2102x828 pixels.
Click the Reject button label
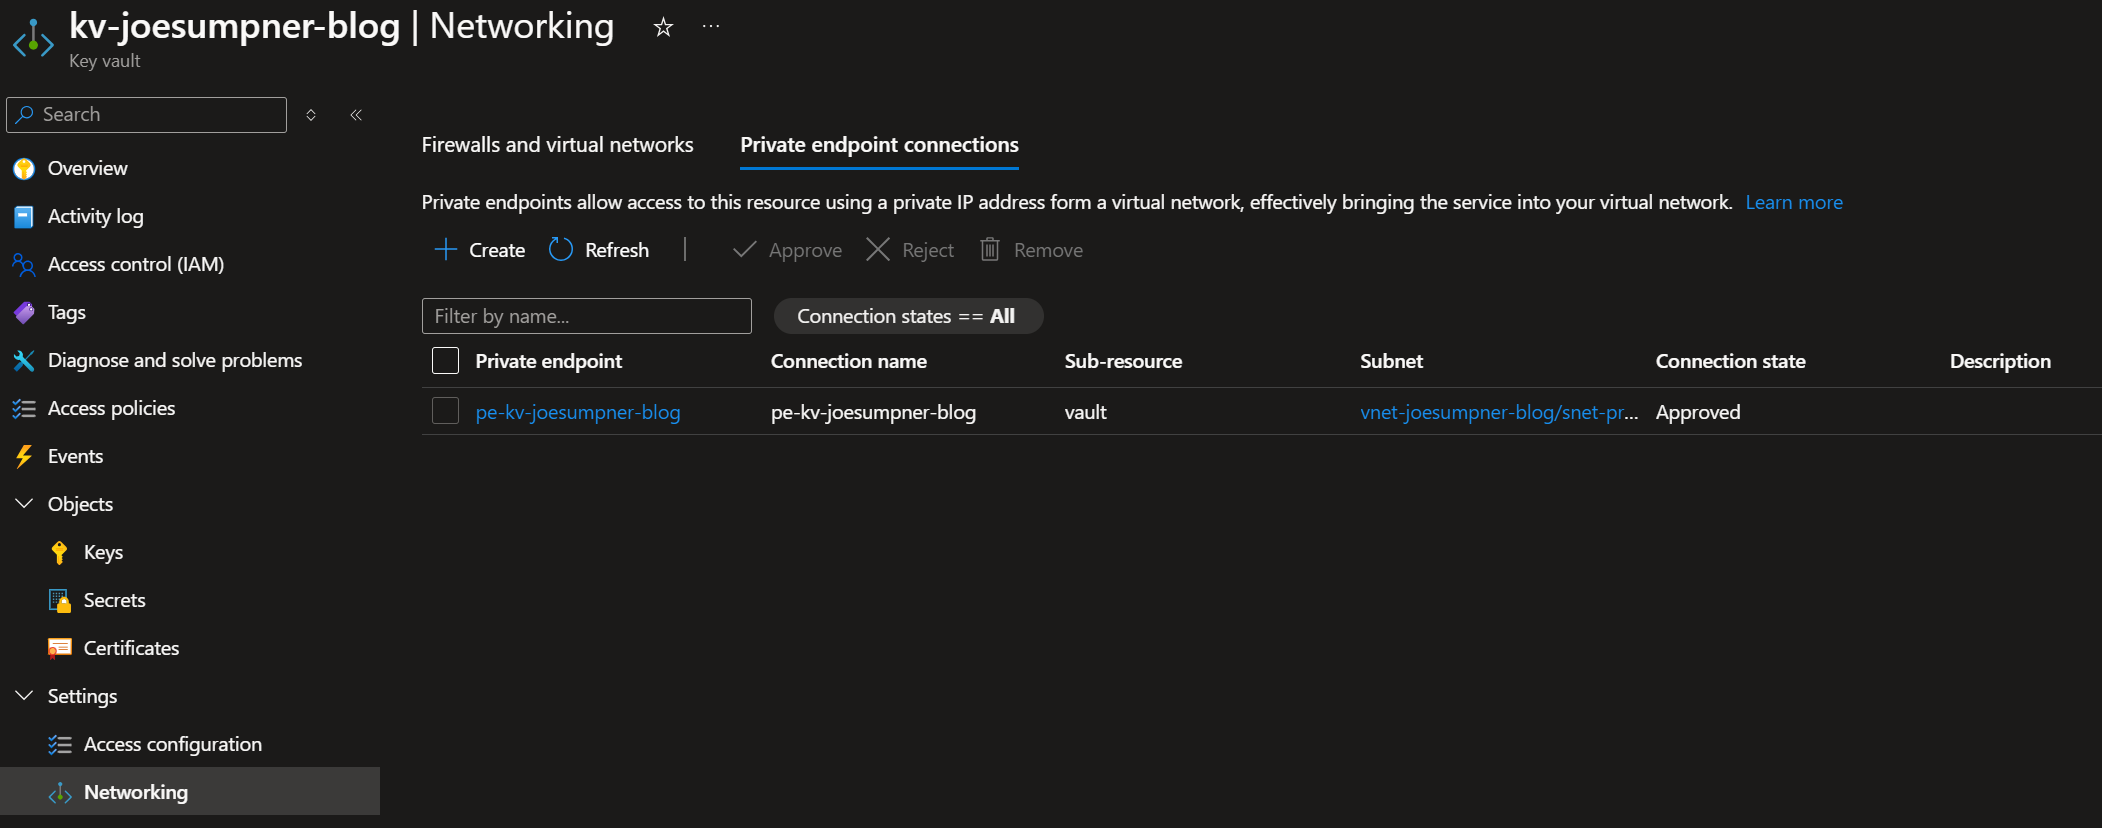click(x=928, y=250)
